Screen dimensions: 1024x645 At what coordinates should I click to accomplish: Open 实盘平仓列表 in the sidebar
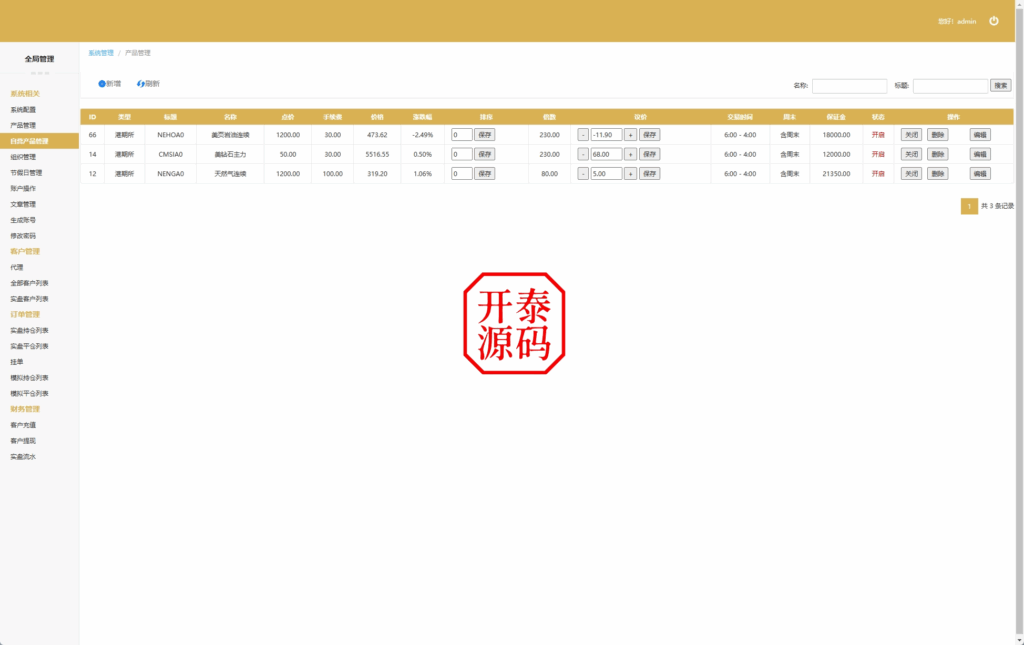29,346
